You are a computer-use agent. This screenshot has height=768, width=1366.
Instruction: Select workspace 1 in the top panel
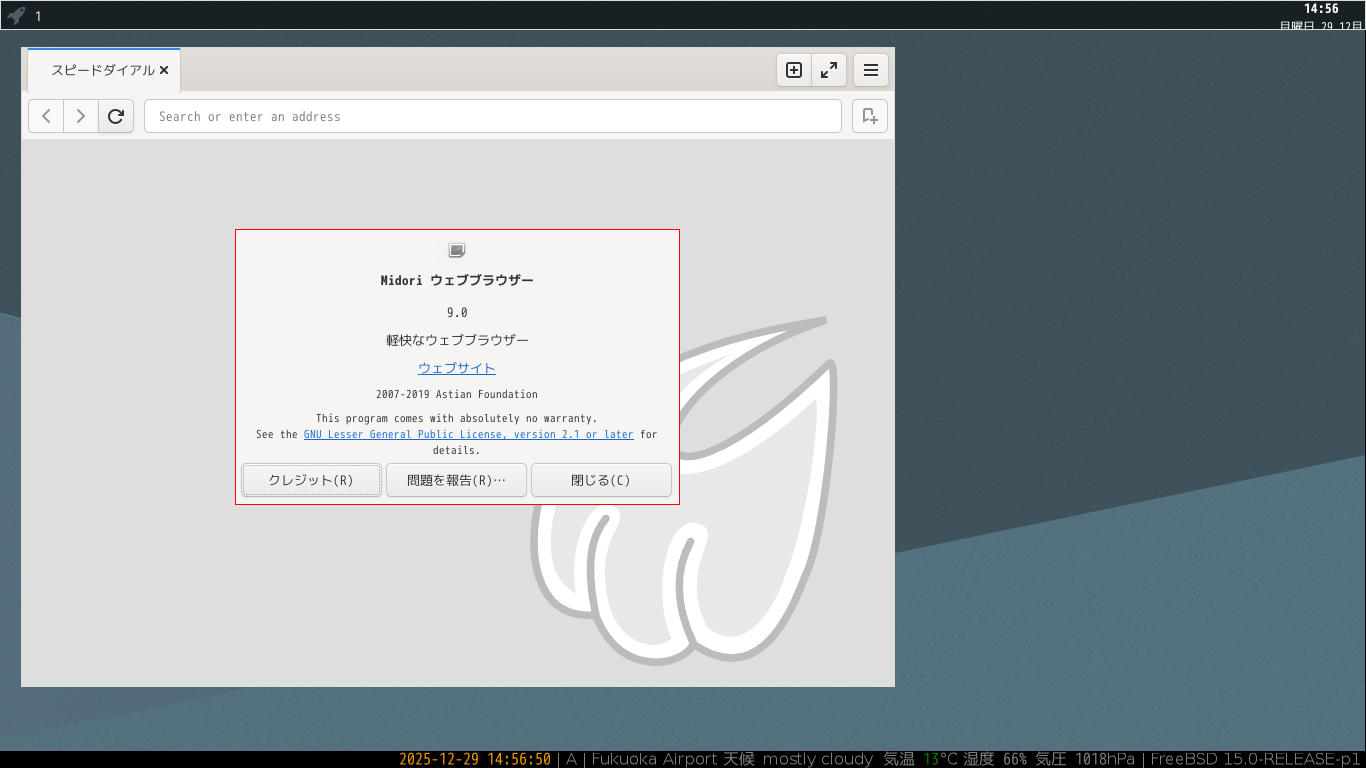(x=38, y=16)
